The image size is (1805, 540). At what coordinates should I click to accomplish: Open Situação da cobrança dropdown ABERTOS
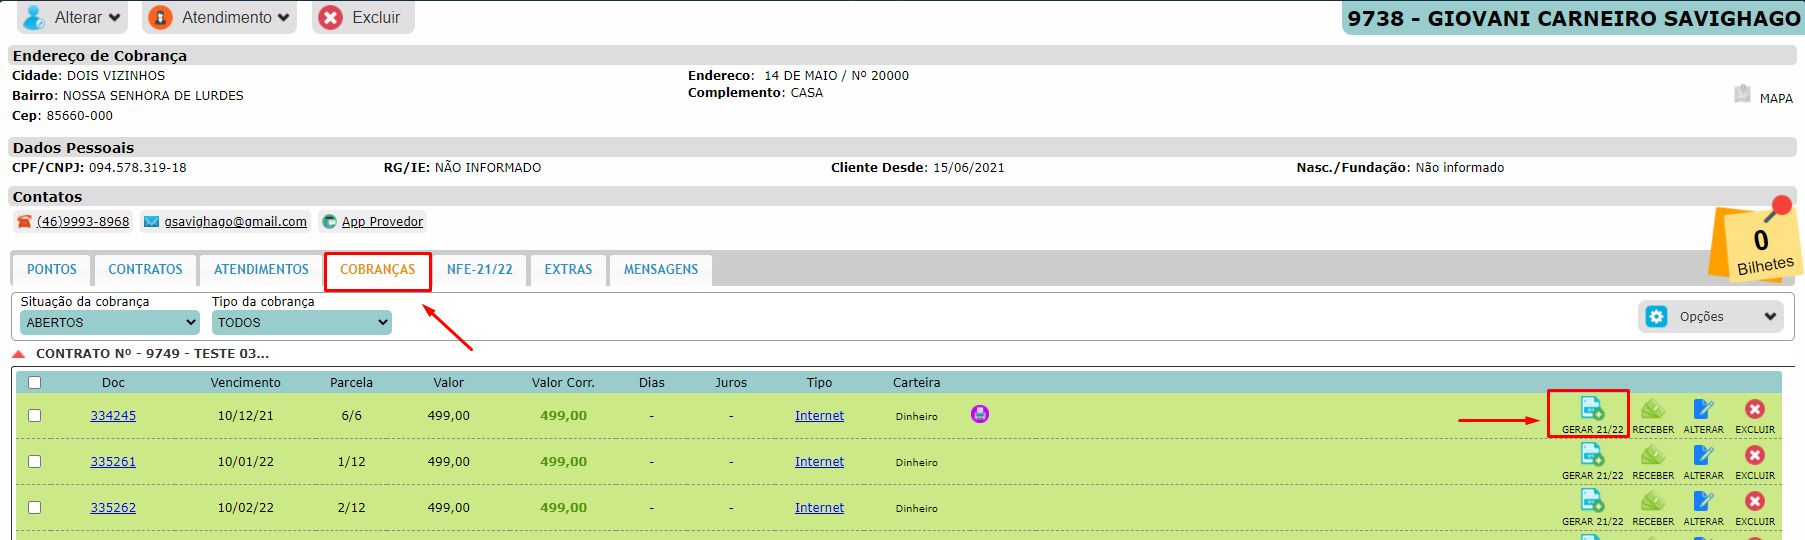(110, 322)
